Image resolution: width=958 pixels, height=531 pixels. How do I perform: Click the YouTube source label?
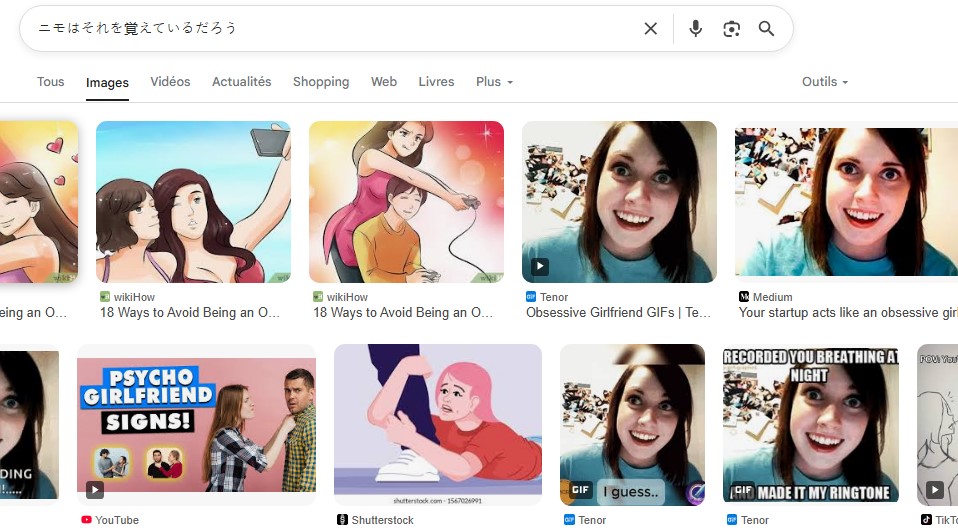click(117, 520)
